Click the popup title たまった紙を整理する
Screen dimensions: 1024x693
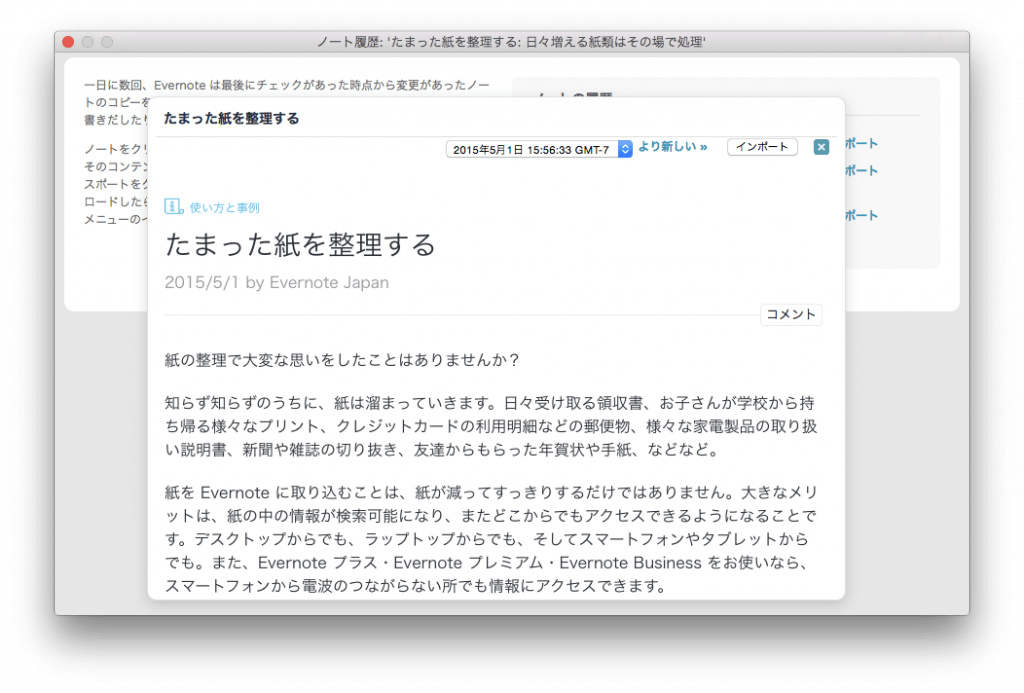point(231,118)
